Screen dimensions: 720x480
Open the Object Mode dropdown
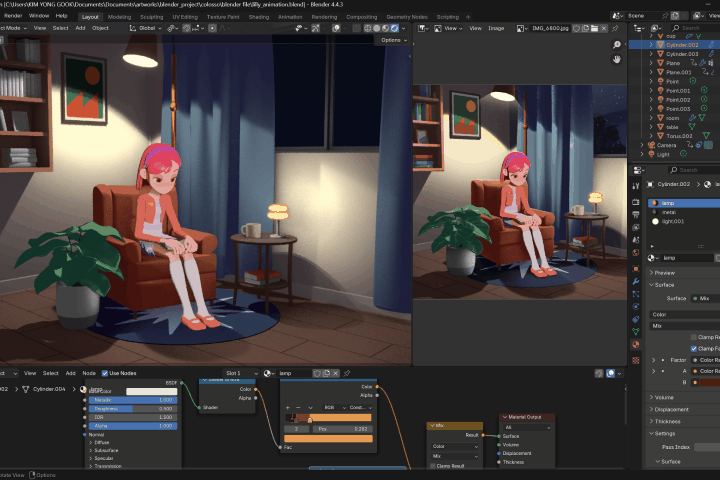point(13,28)
